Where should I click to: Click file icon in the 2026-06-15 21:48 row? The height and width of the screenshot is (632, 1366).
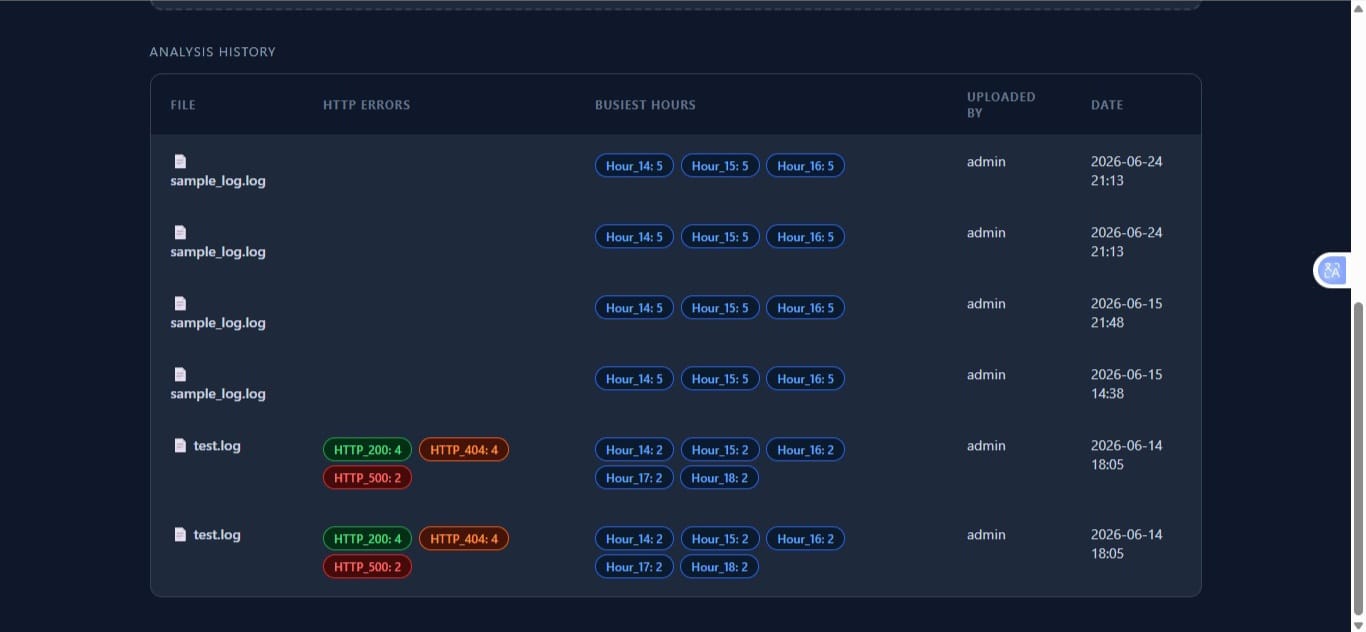180,303
